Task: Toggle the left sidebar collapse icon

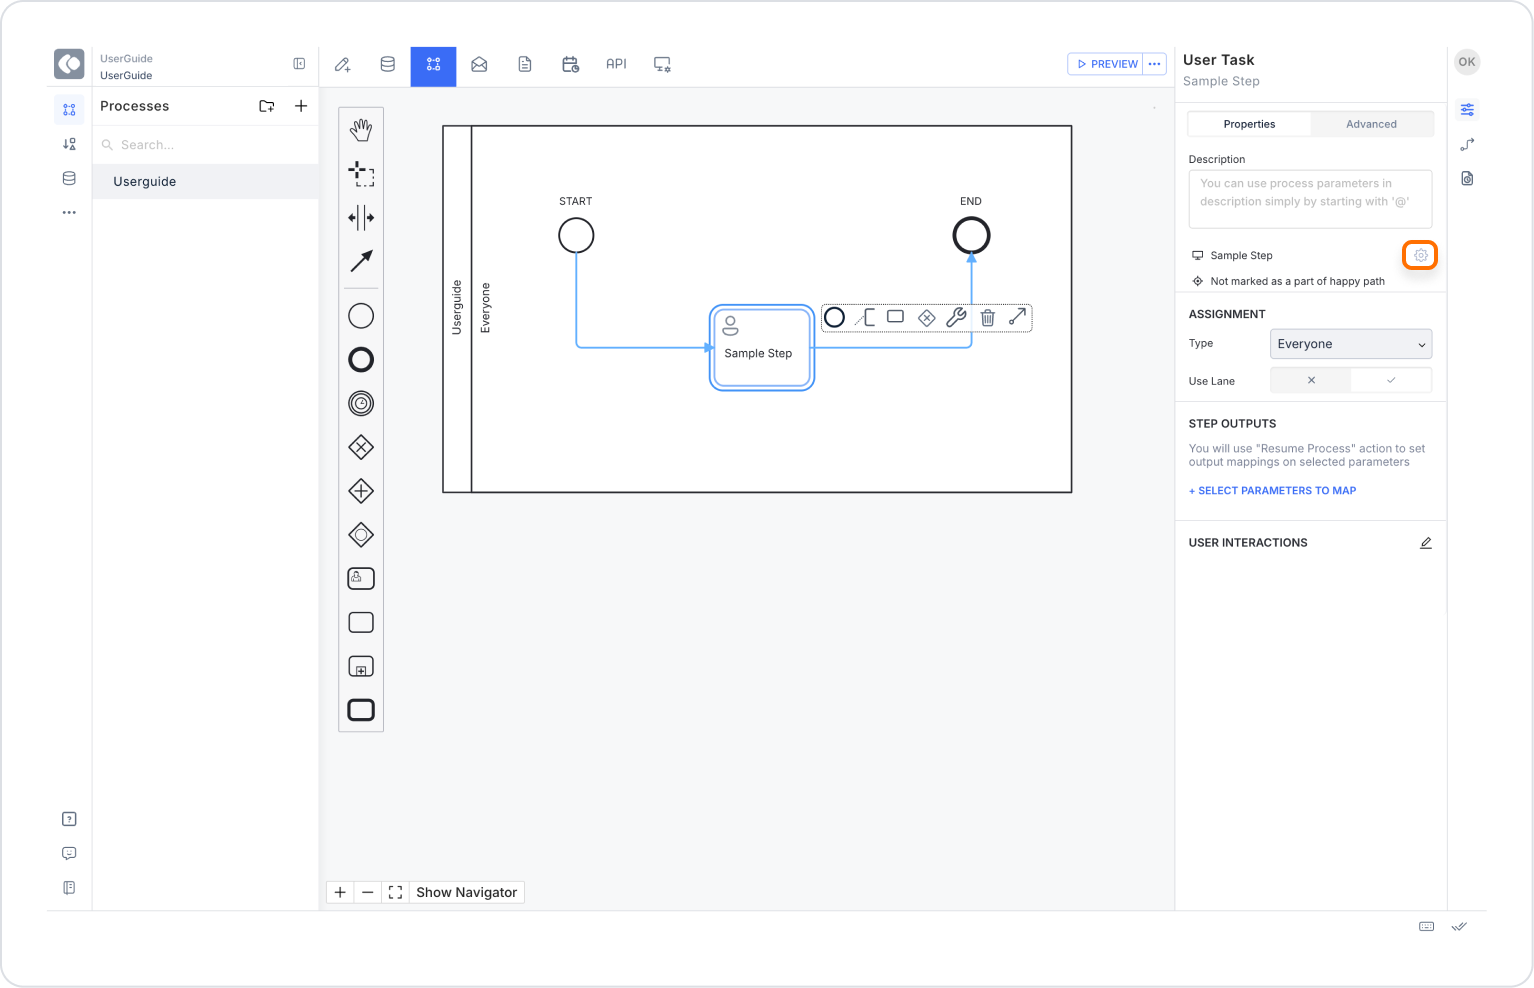Action: [x=299, y=64]
